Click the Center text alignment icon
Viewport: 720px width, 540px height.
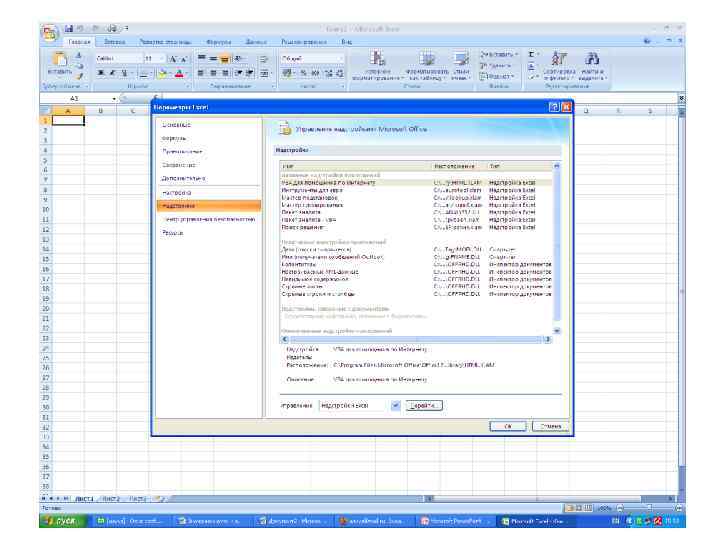[x=213, y=73]
